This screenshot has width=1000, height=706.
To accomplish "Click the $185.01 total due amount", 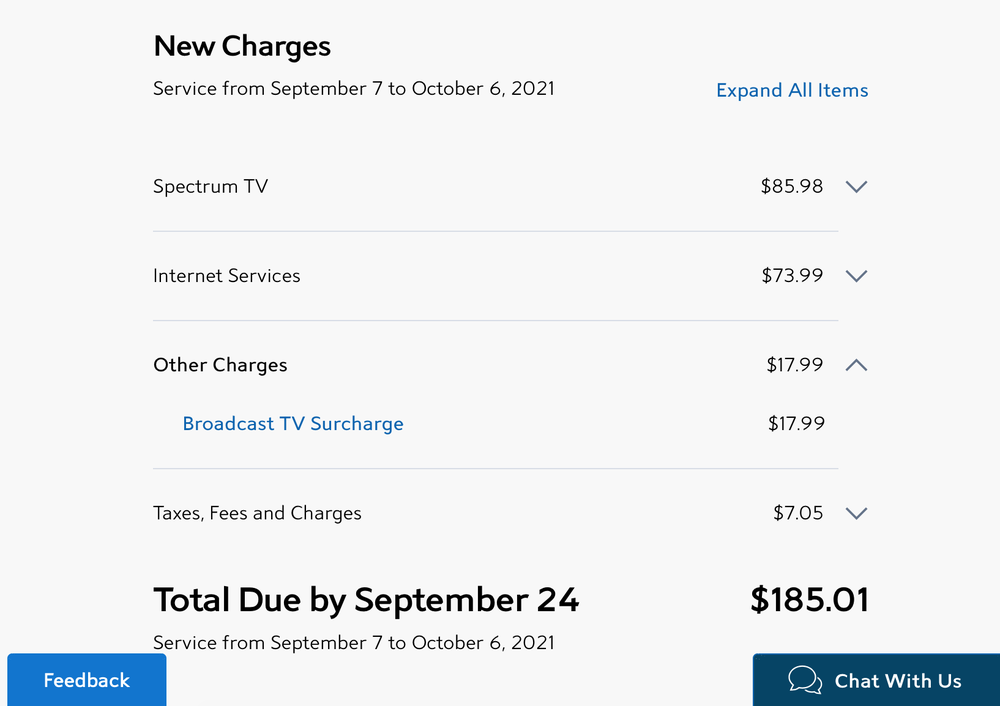I will tap(809, 600).
